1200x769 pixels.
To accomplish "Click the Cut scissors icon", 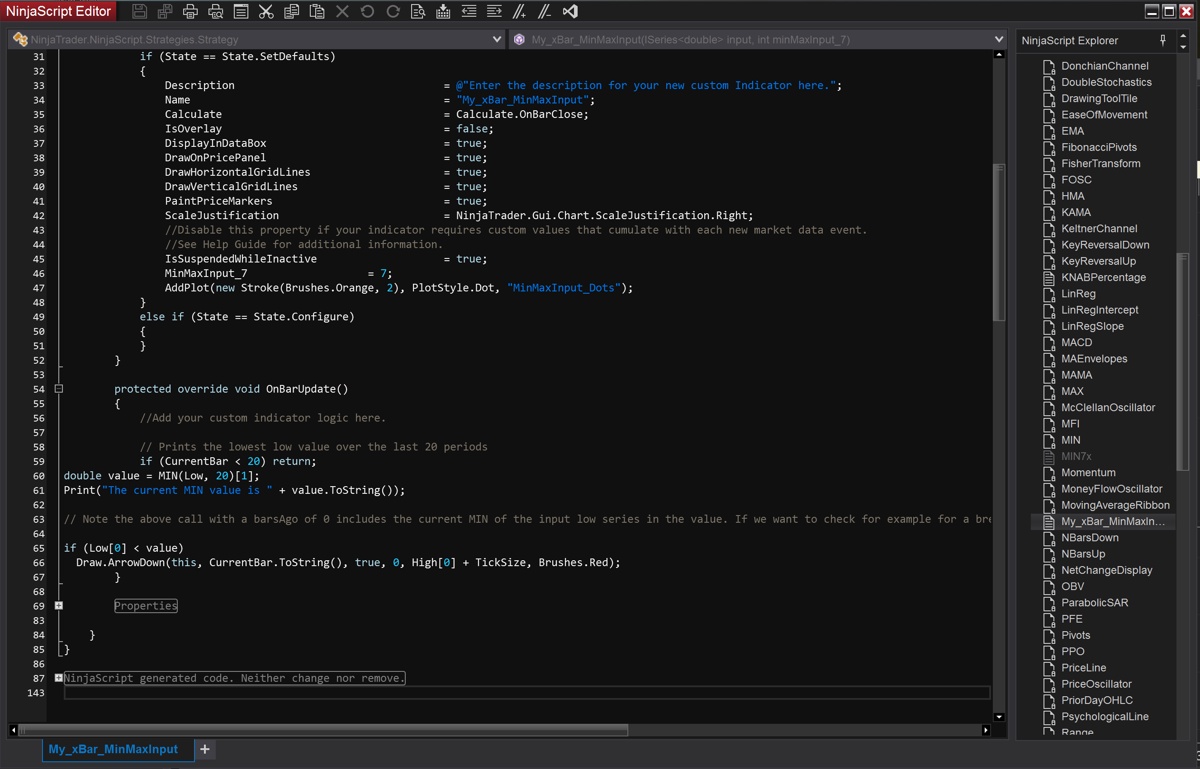I will tap(266, 12).
